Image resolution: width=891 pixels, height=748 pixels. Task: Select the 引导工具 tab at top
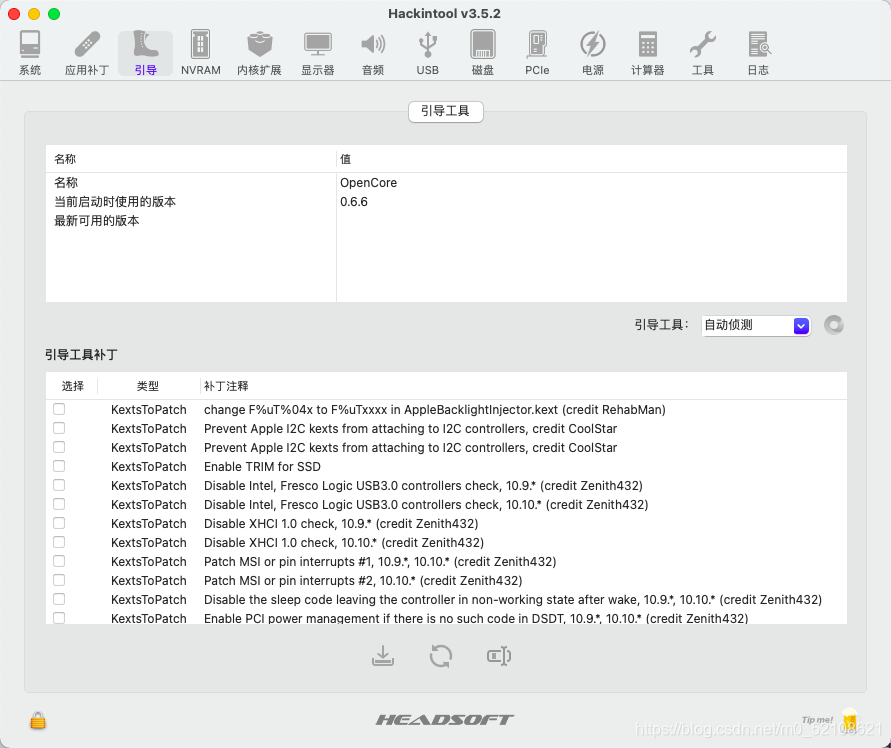pos(446,111)
